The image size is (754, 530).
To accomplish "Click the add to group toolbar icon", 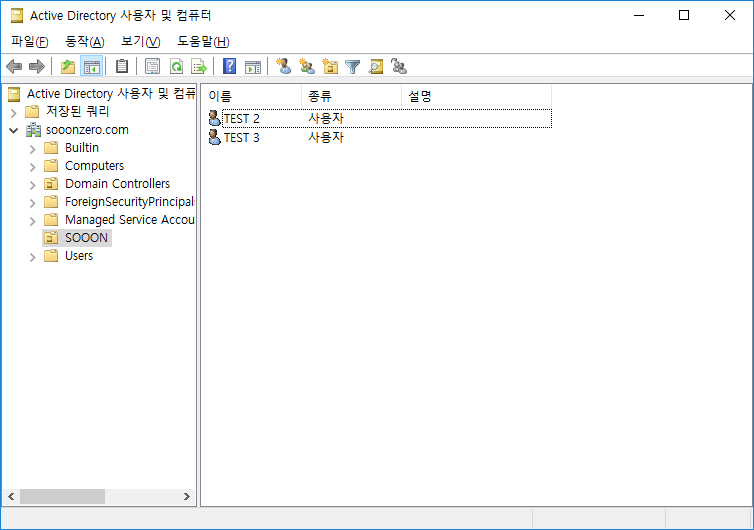I will coord(399,66).
